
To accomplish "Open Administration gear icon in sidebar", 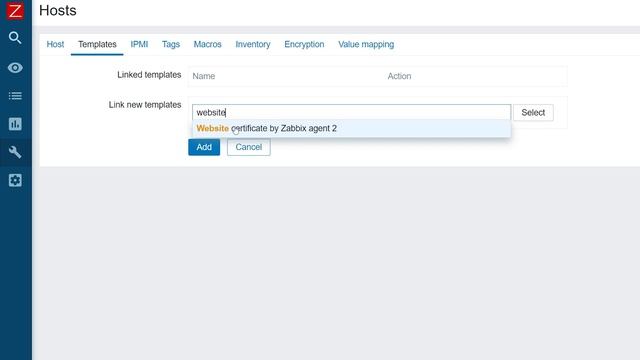I will [15, 180].
